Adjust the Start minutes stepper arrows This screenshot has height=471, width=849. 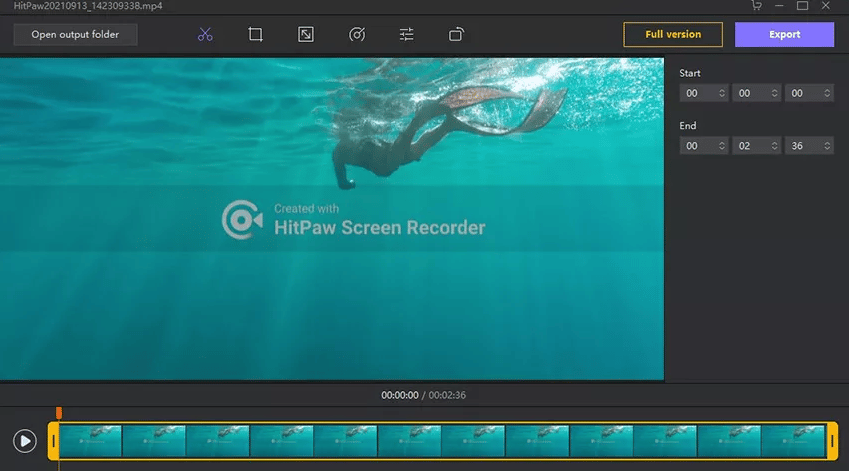tap(774, 93)
